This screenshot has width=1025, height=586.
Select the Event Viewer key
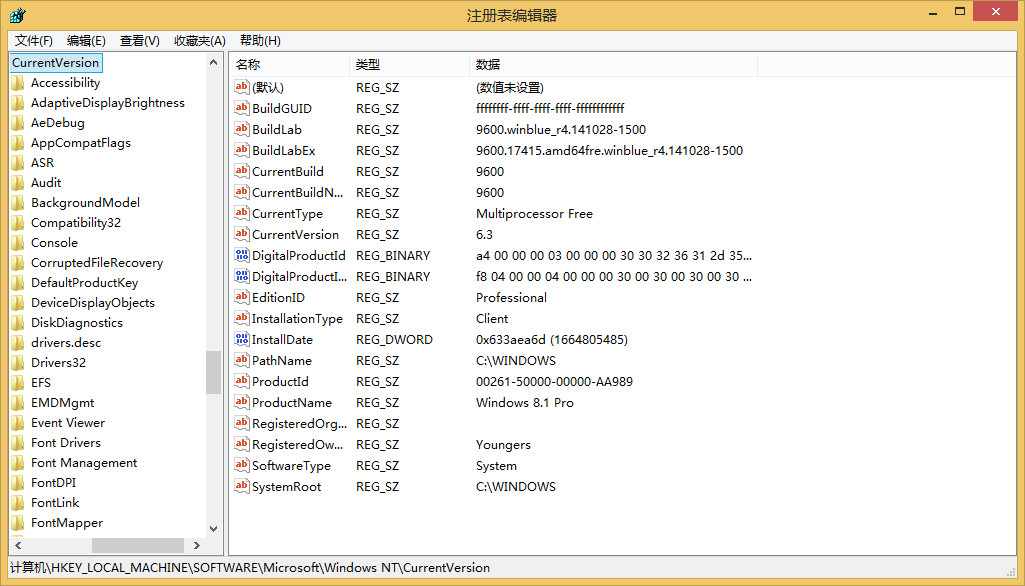68,422
